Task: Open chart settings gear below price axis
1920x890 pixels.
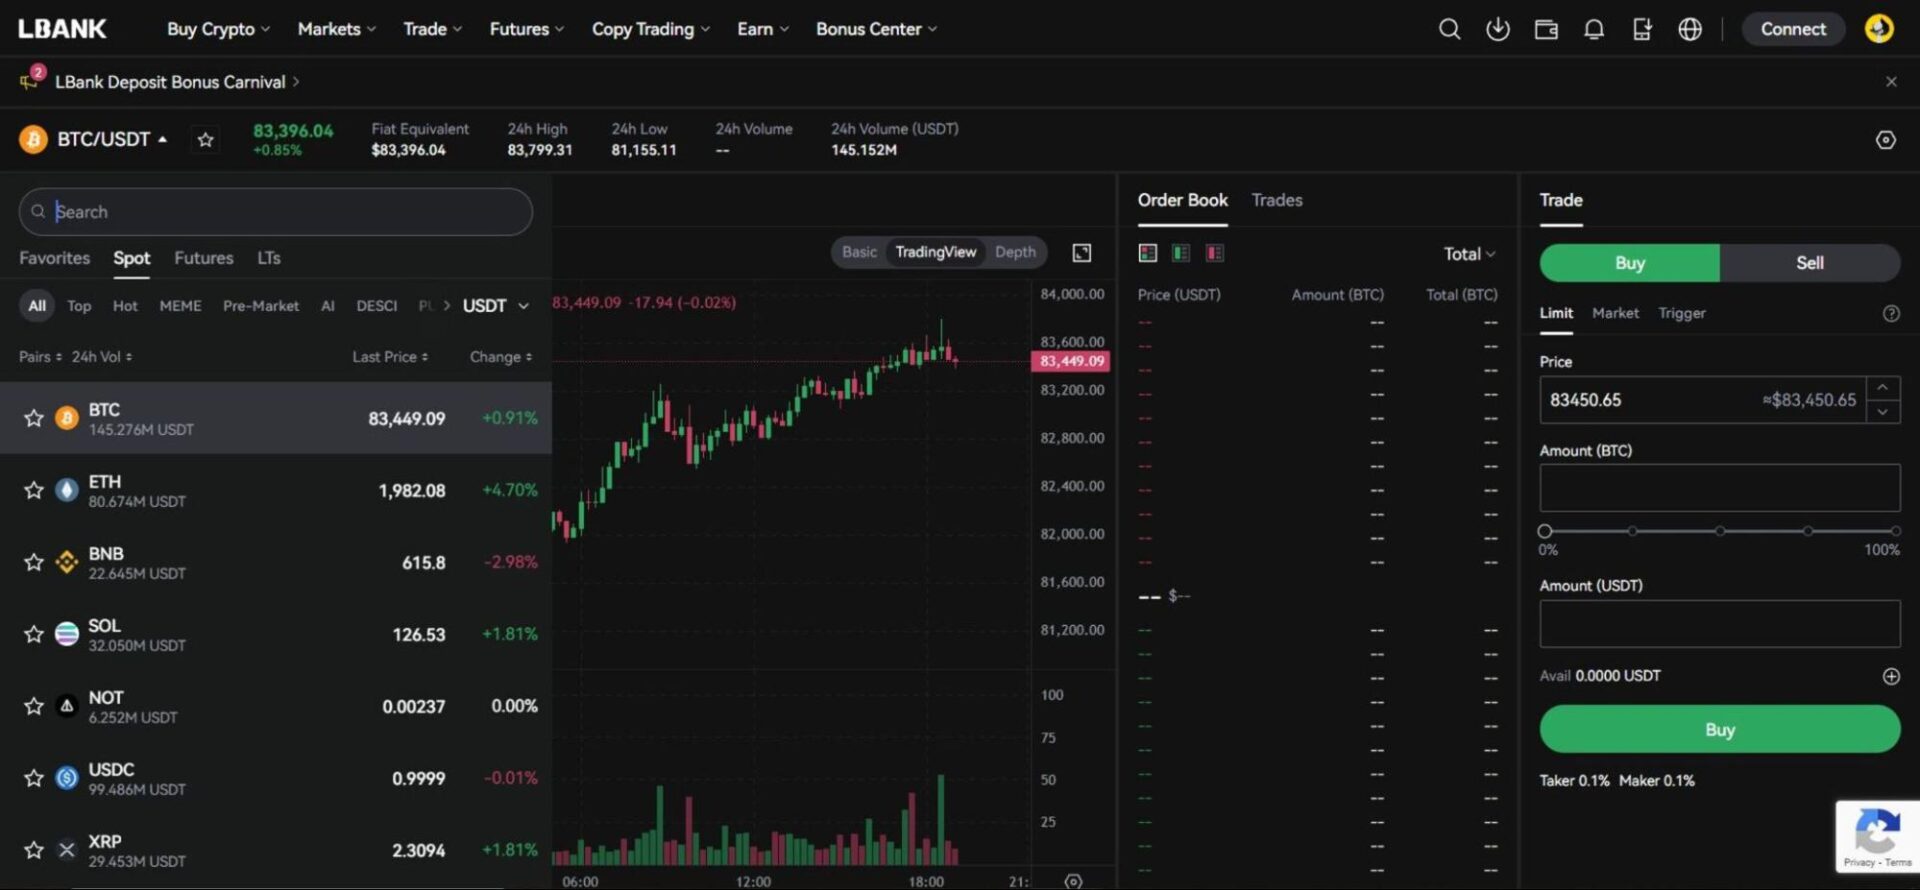Action: coord(1073,881)
